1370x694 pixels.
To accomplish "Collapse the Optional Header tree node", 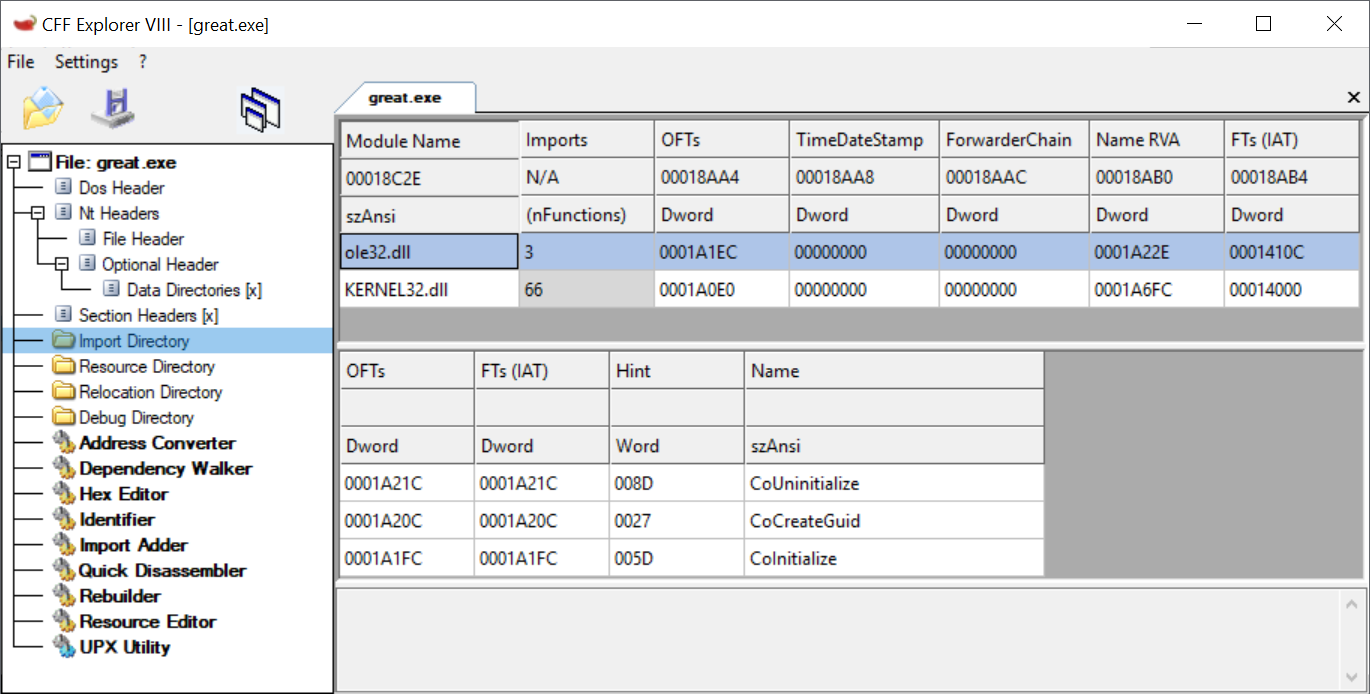I will point(62,264).
